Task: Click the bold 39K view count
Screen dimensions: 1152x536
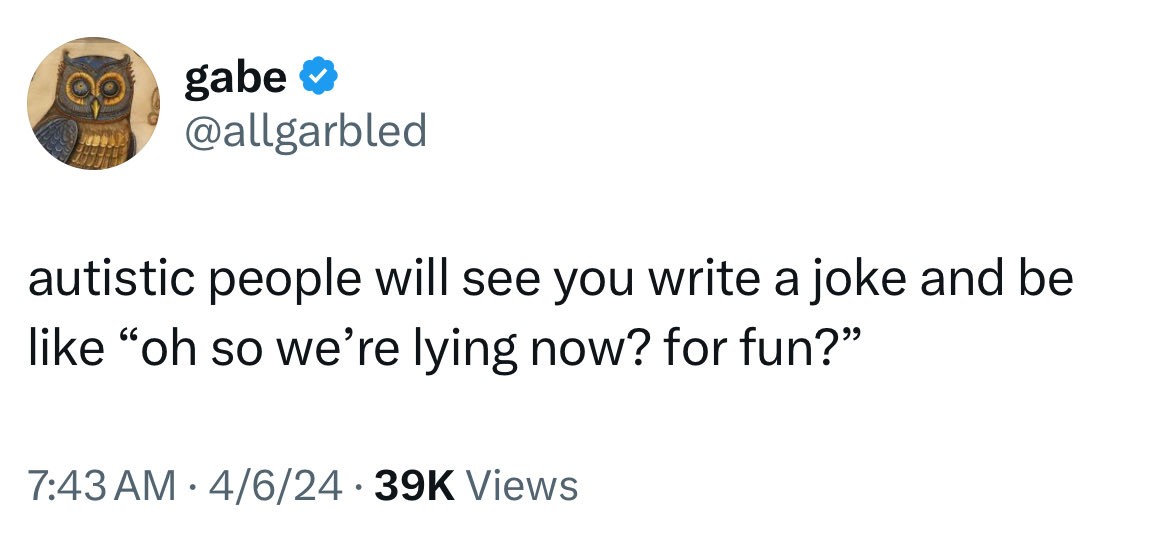Action: click(x=412, y=486)
